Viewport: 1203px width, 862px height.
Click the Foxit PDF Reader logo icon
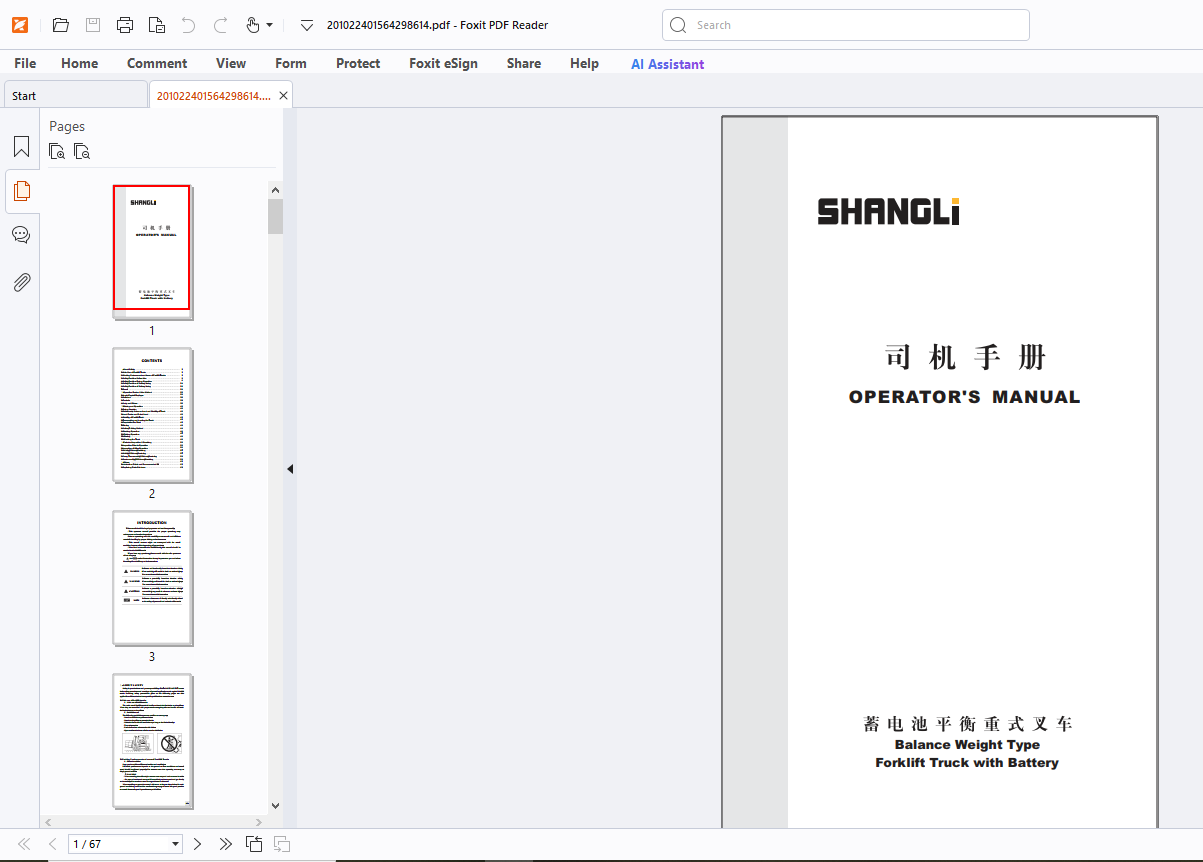pyautogui.click(x=20, y=25)
